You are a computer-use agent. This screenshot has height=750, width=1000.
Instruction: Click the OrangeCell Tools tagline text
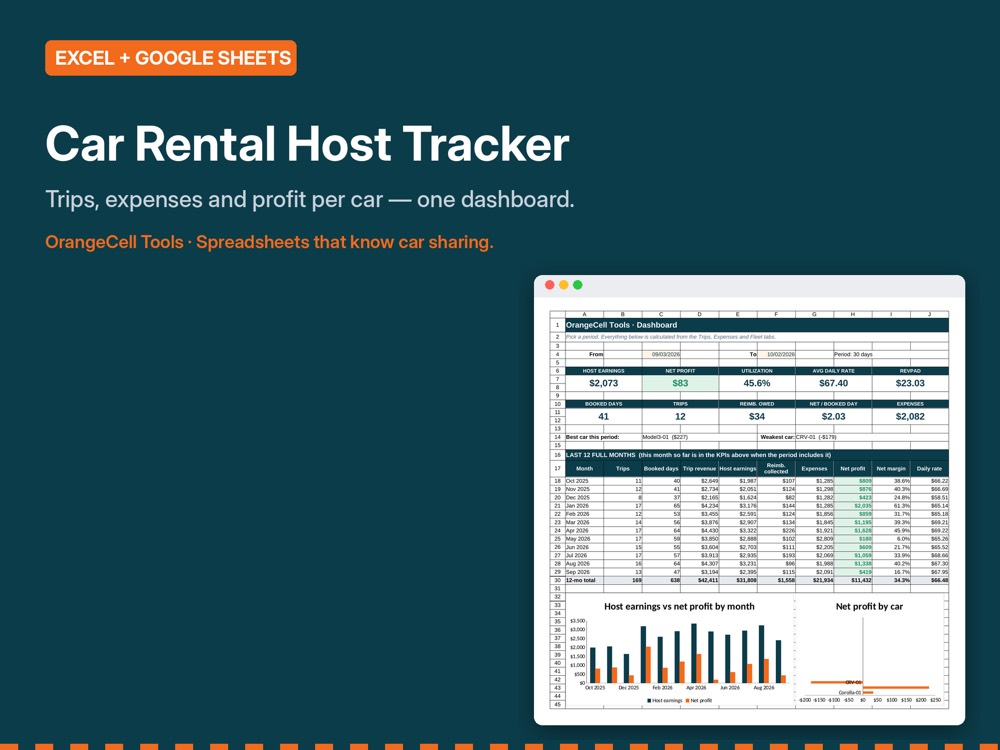(269, 242)
